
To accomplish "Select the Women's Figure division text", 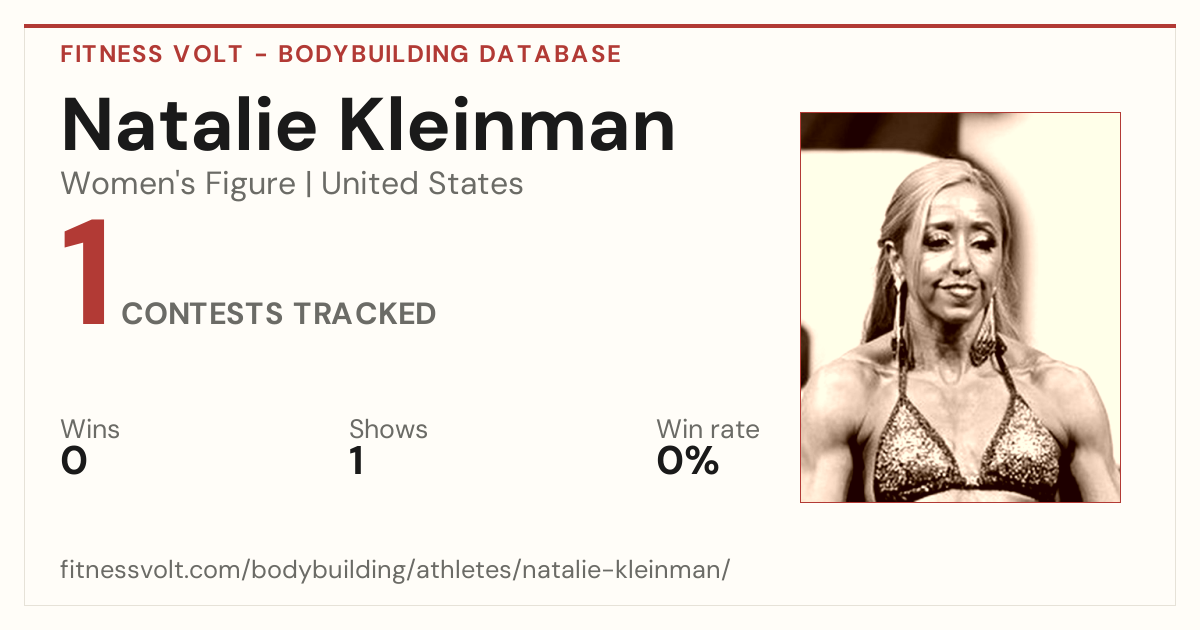I will [x=178, y=184].
